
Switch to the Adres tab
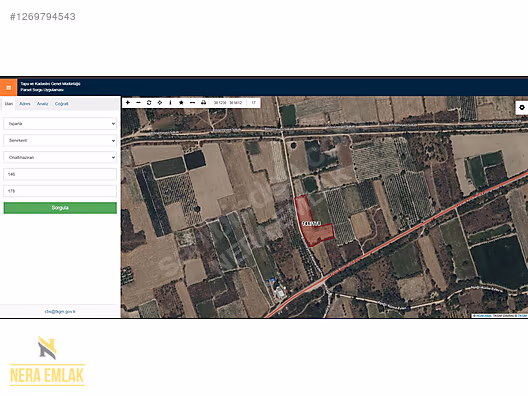pyautogui.click(x=25, y=104)
